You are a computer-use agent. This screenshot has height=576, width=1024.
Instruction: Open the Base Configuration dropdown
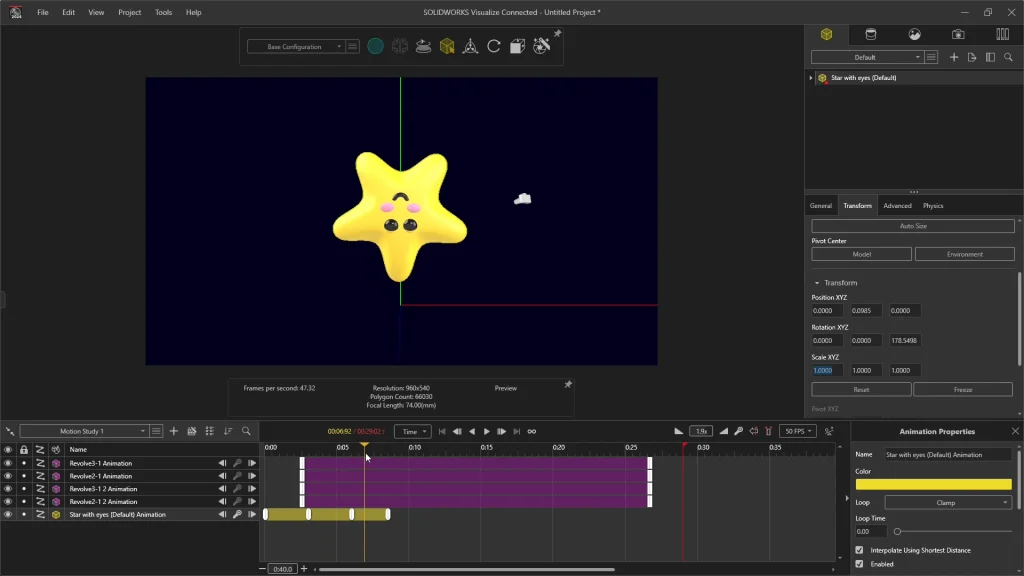(295, 47)
